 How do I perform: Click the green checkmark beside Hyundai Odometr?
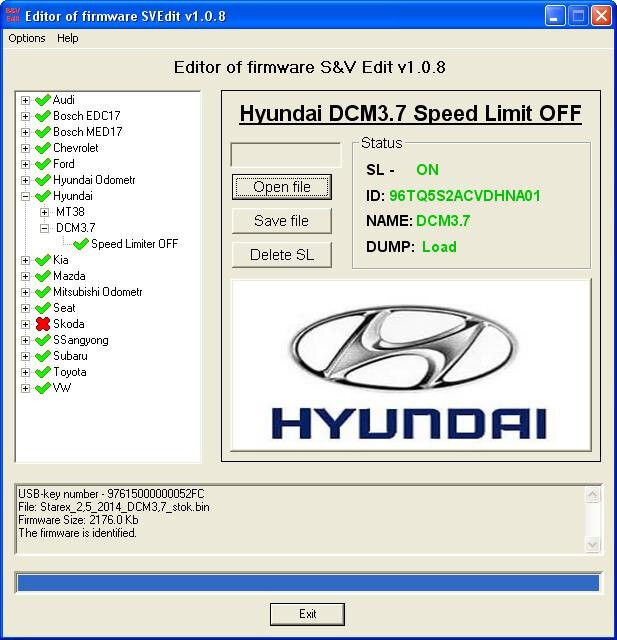43,180
